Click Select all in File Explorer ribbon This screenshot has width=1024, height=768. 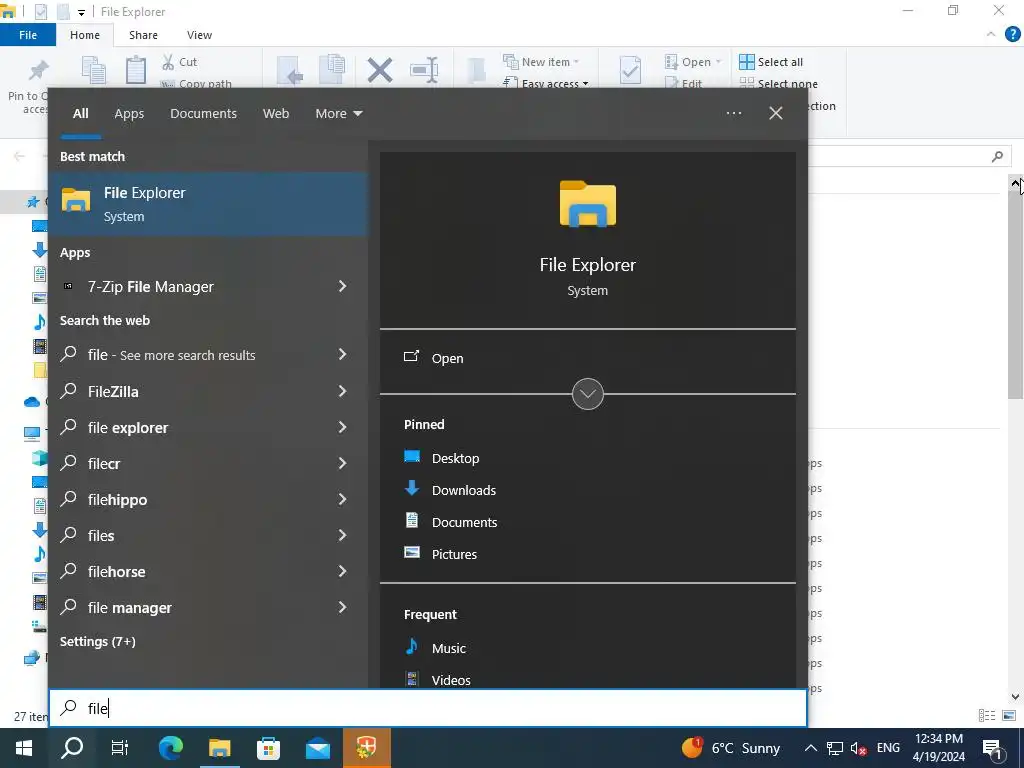[x=771, y=62]
